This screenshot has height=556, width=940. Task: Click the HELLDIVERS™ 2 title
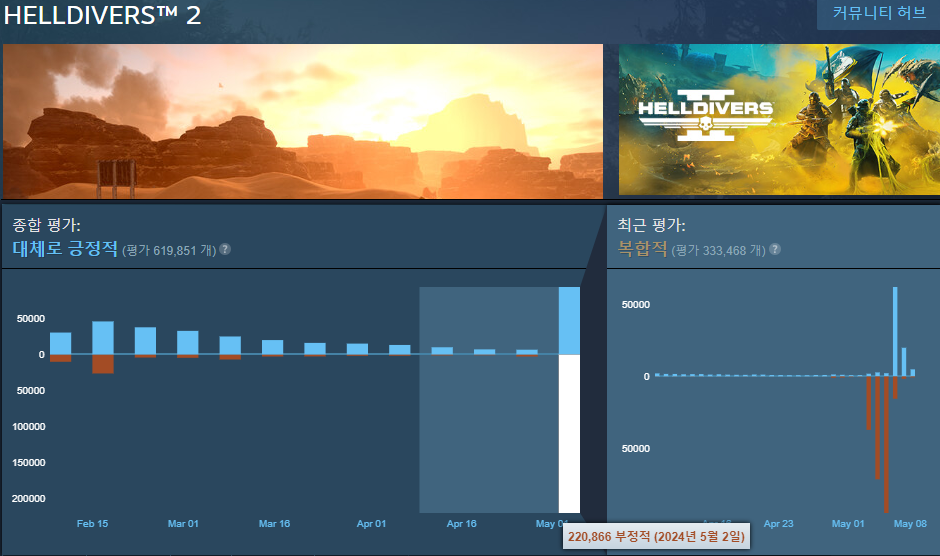(x=103, y=16)
